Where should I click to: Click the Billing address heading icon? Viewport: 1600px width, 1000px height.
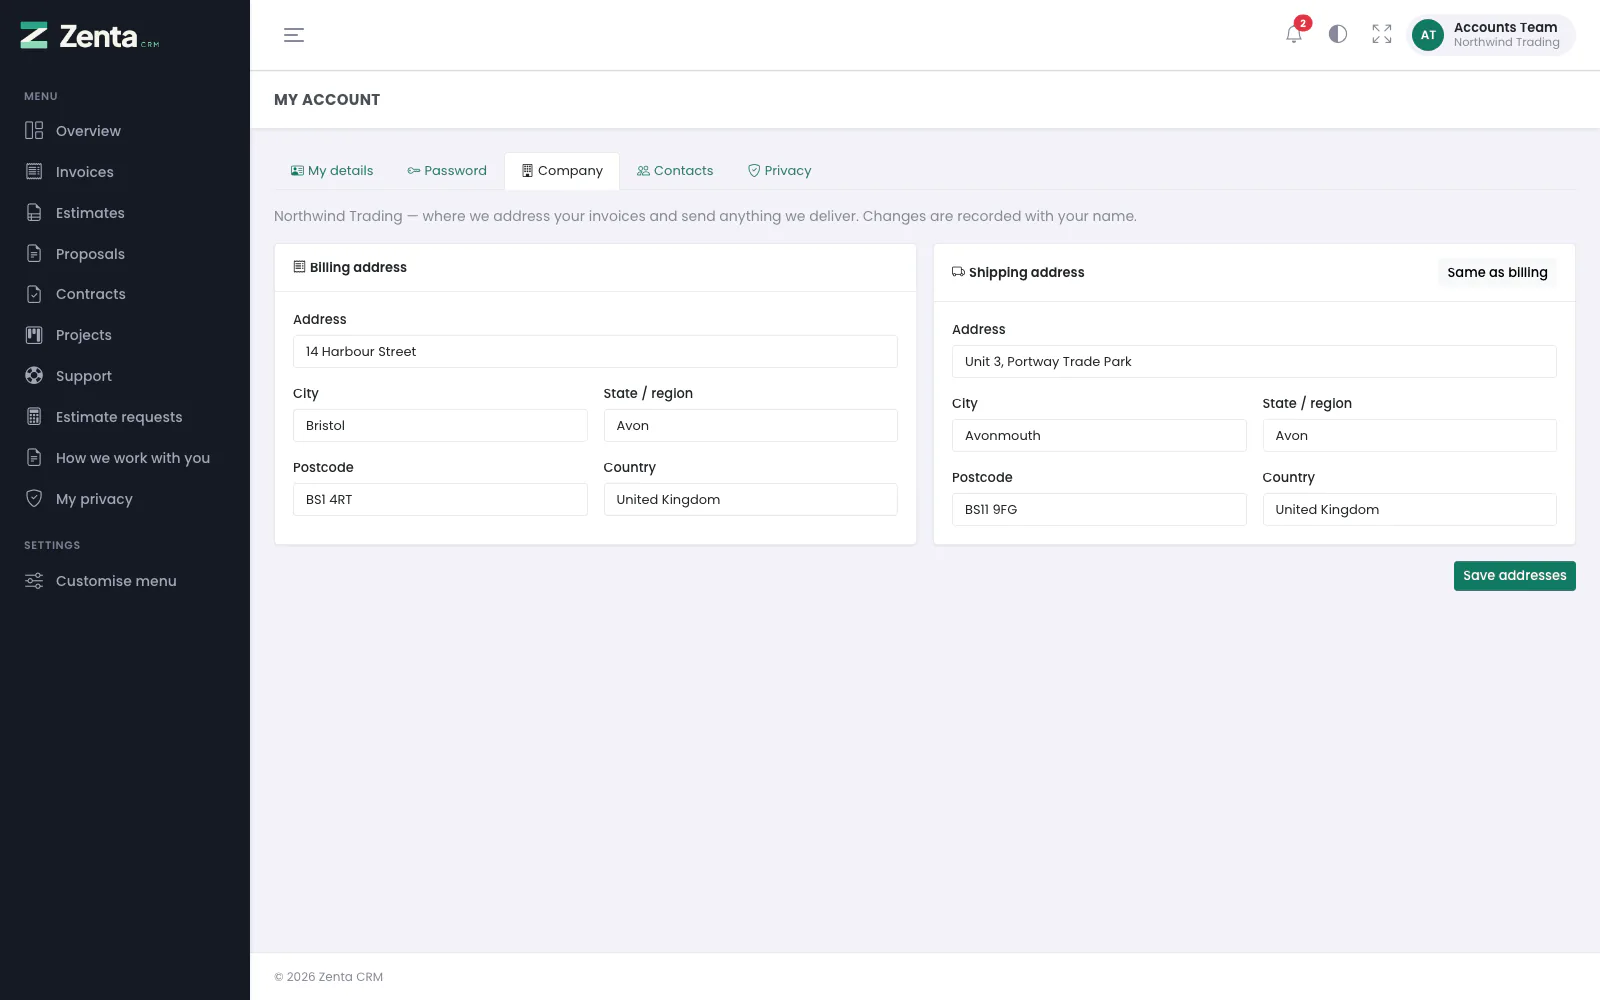(x=299, y=267)
